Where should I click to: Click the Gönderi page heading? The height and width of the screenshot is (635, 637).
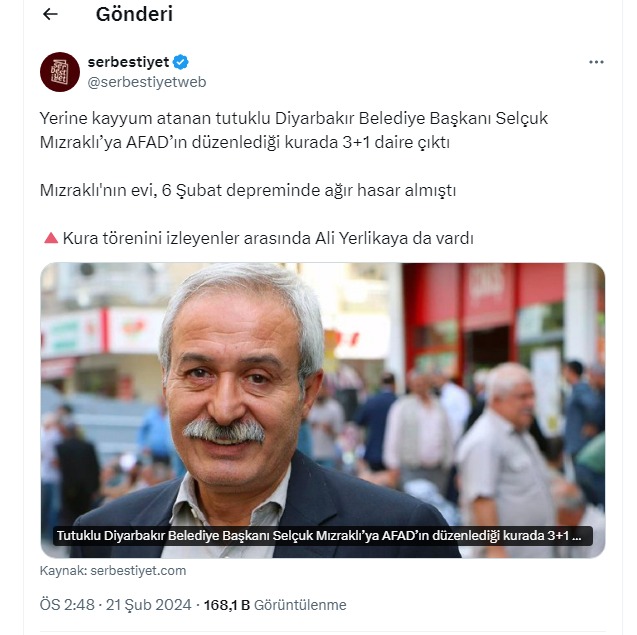(134, 14)
